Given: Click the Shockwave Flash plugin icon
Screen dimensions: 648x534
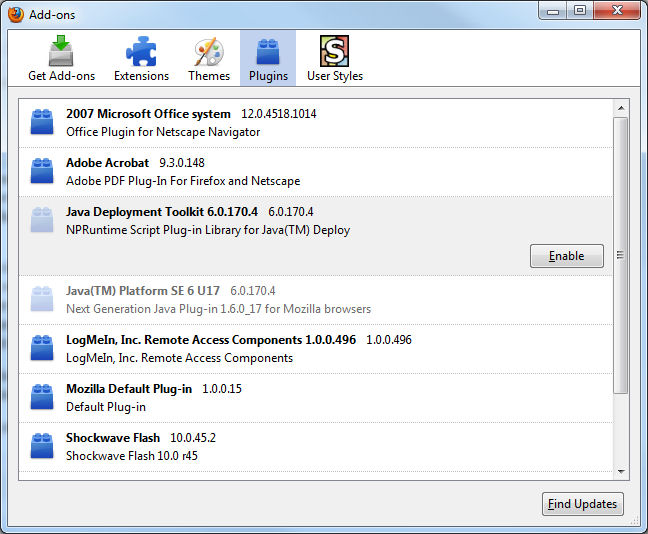Looking at the screenshot, I should pos(42,446).
